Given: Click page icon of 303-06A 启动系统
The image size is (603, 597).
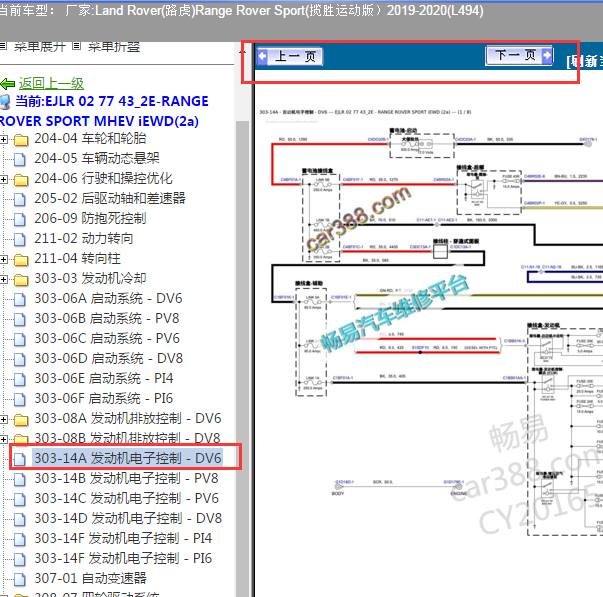Looking at the screenshot, I should point(20,299).
